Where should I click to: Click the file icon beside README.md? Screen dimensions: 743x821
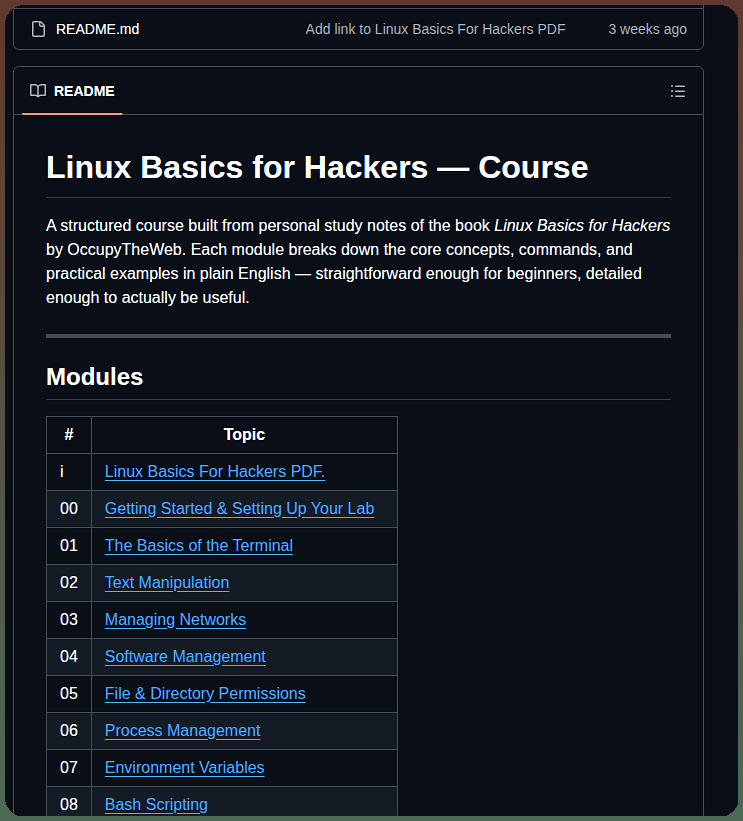pos(38,29)
